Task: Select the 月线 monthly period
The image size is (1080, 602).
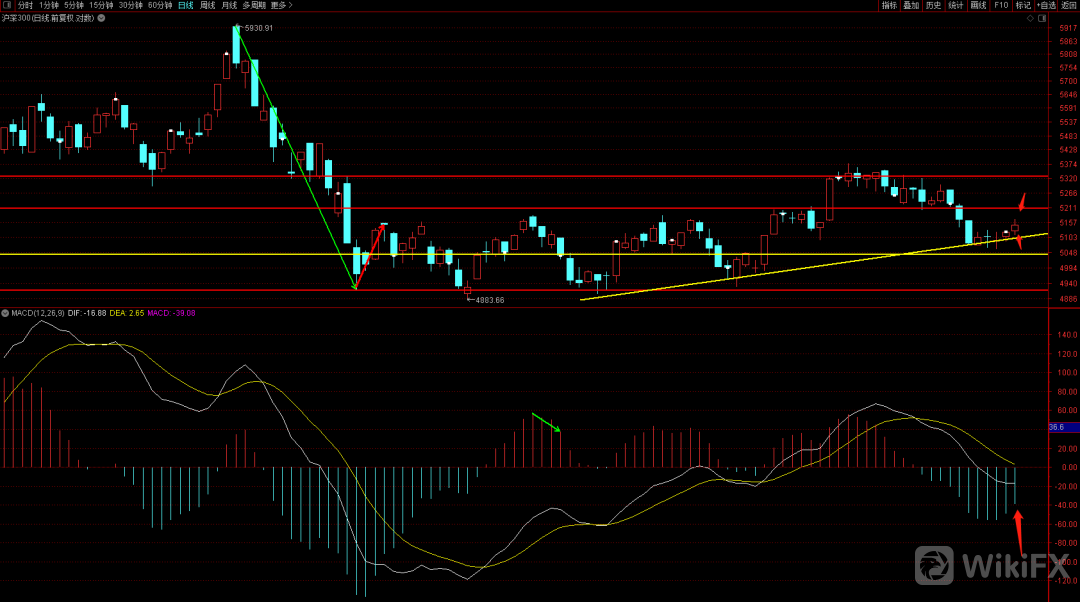Action: point(229,5)
